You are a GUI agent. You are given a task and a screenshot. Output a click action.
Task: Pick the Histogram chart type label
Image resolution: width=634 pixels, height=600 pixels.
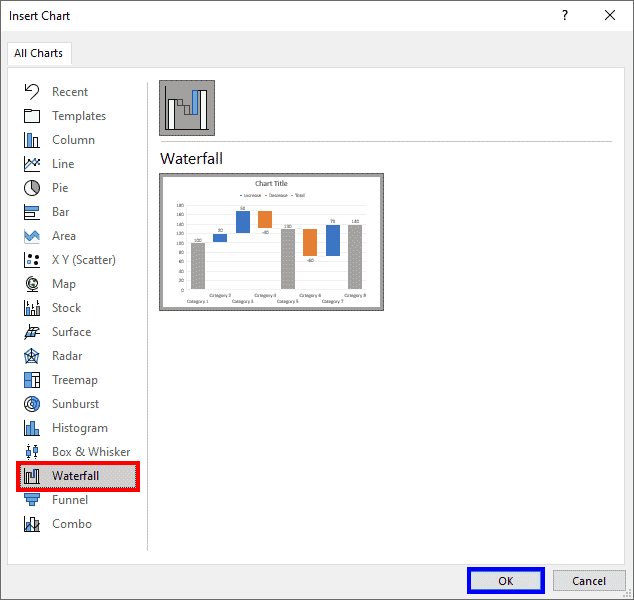pos(80,428)
